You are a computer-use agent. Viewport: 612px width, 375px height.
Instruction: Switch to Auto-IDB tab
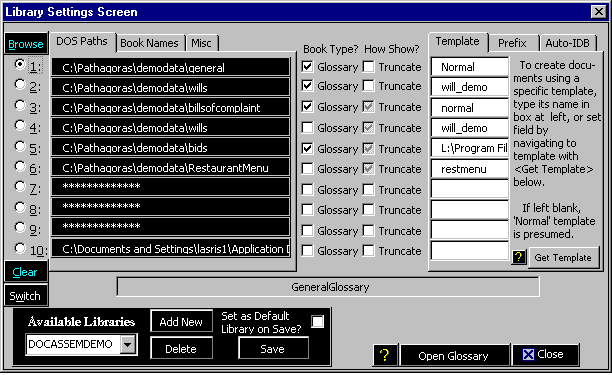point(568,43)
